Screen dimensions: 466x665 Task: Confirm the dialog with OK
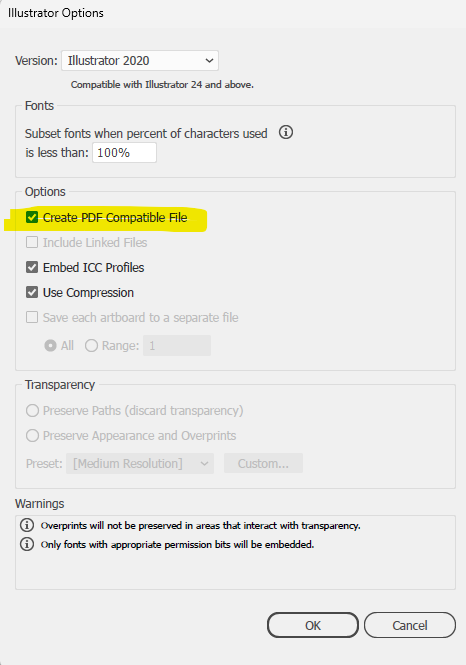pyautogui.click(x=313, y=625)
